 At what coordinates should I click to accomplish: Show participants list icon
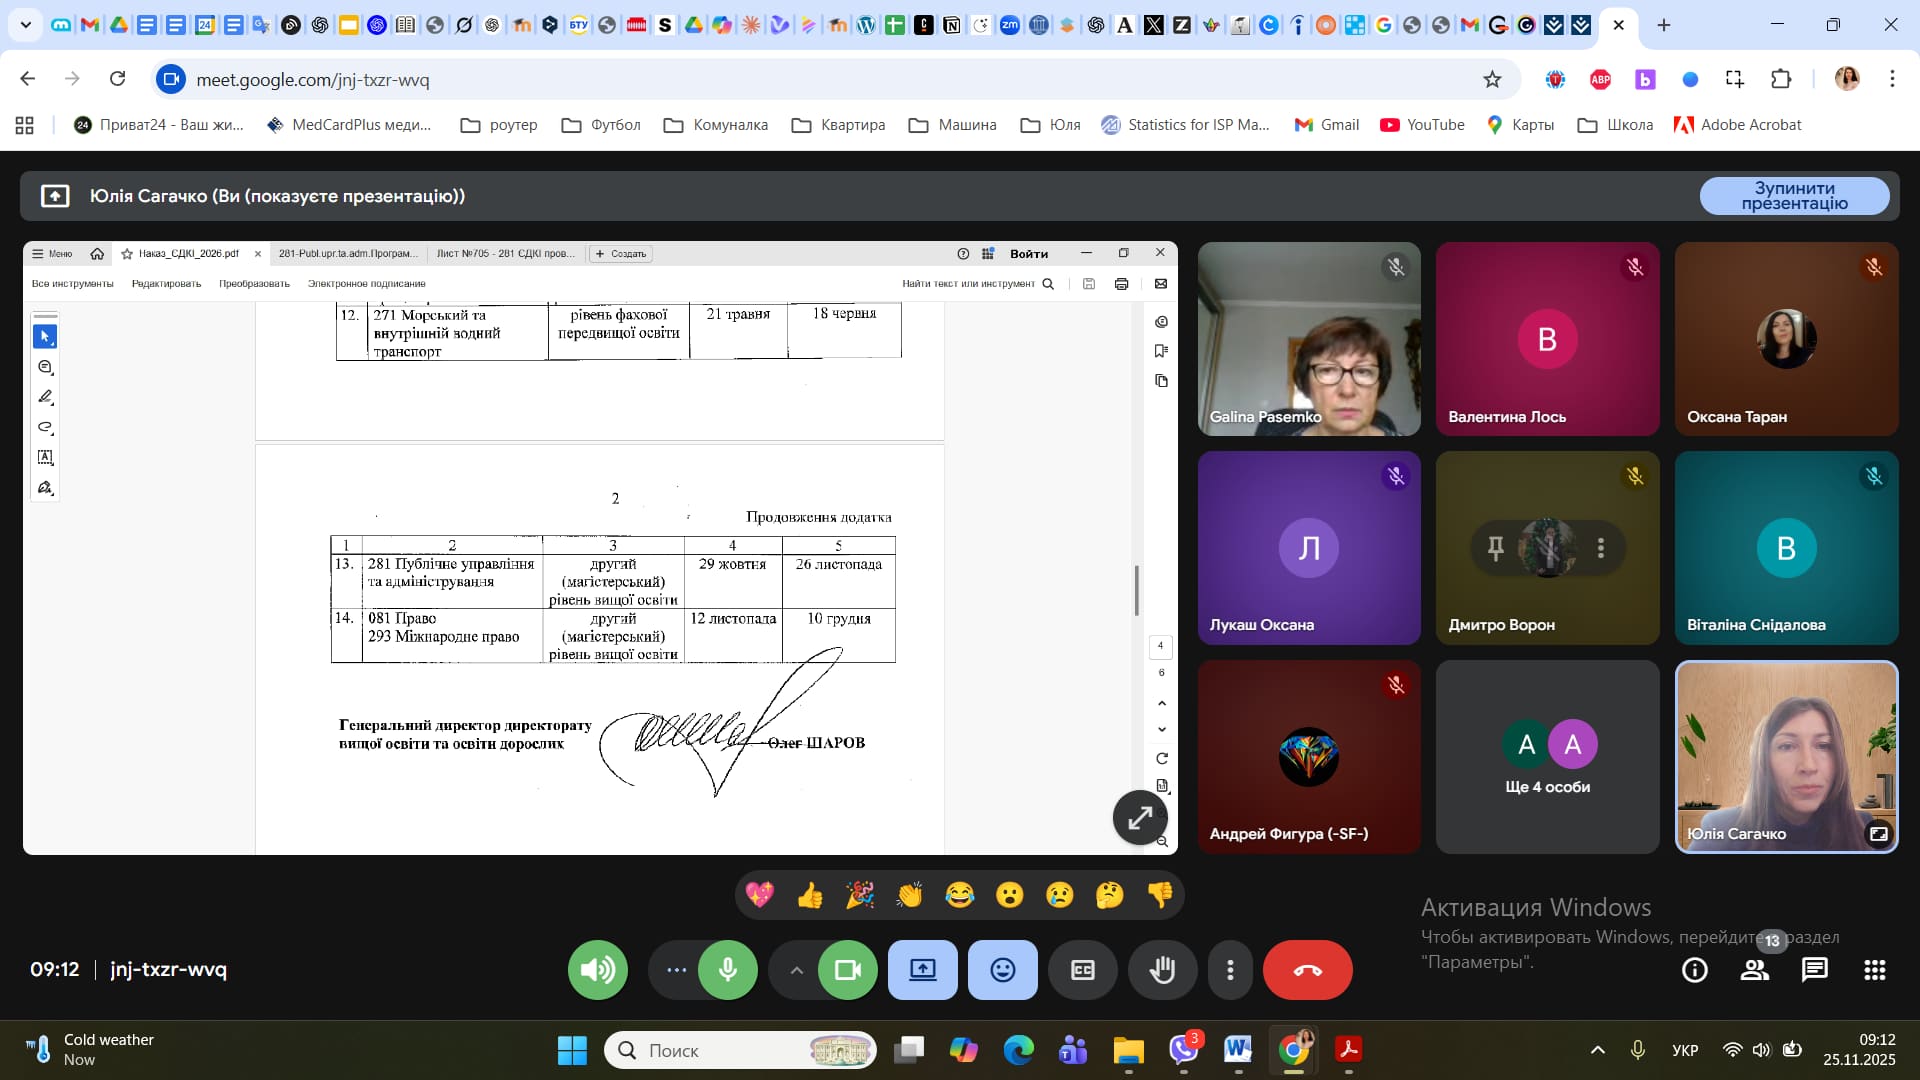click(1754, 969)
